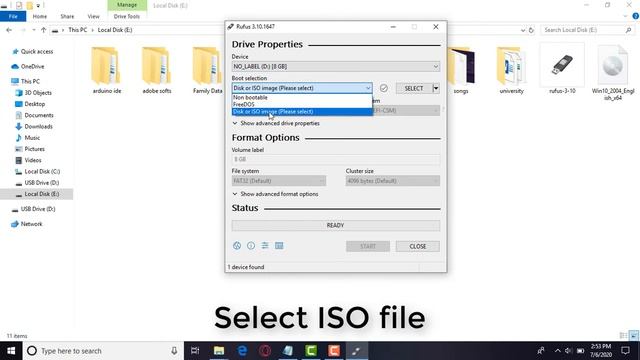Click the START button in Rufus
The width and height of the screenshot is (640, 360).
pos(368,246)
